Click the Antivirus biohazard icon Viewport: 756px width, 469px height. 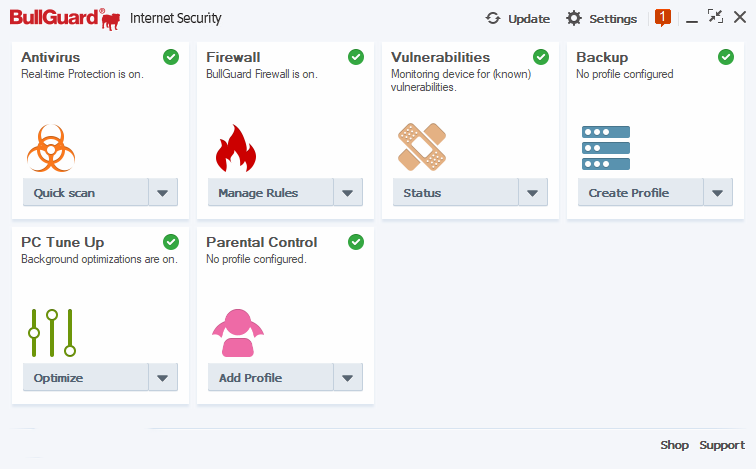pyautogui.click(x=52, y=148)
